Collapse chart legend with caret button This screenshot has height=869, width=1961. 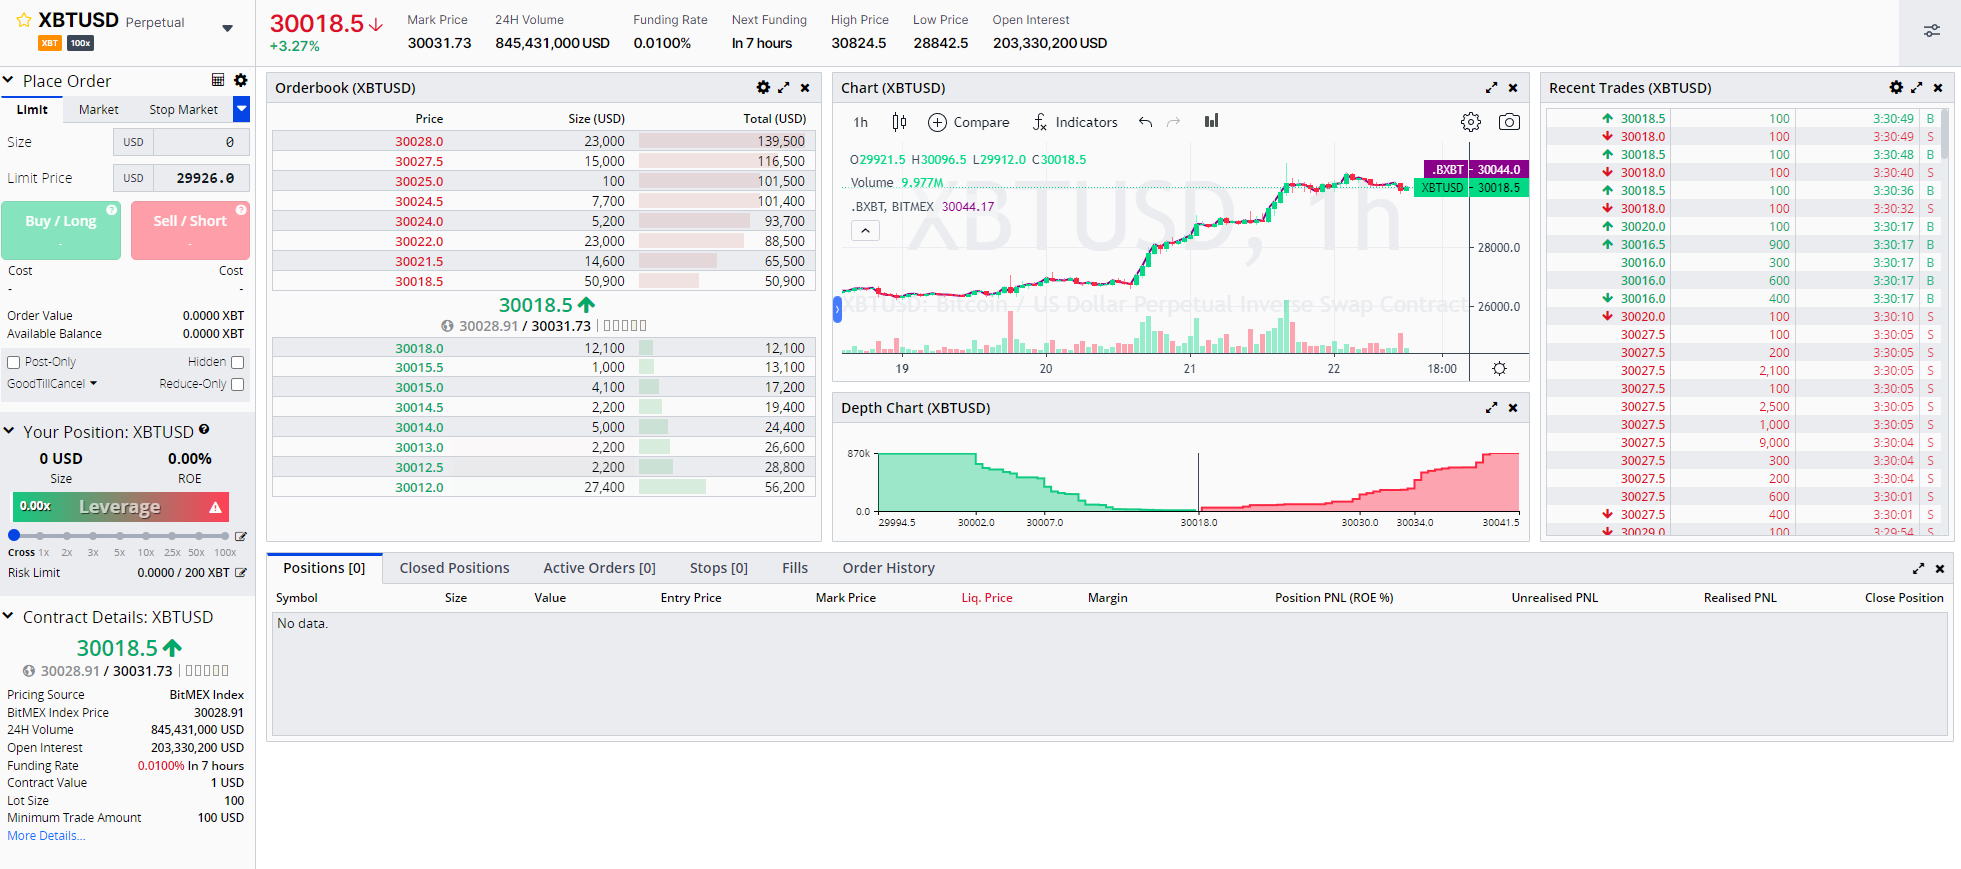[866, 230]
